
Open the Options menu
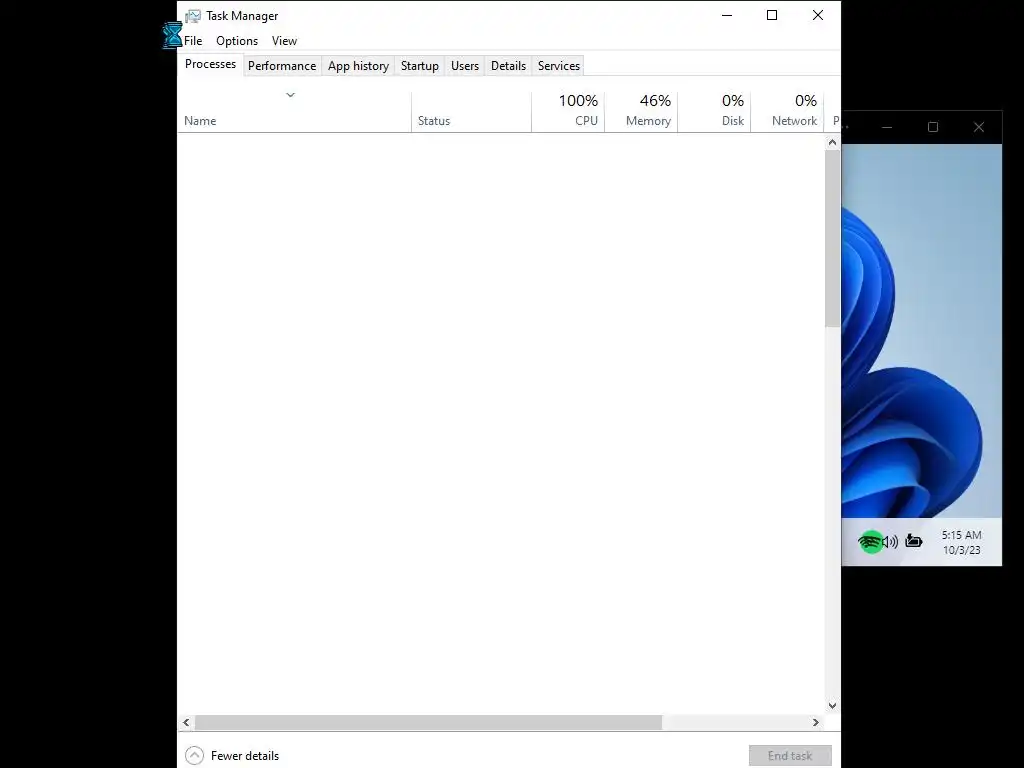pyautogui.click(x=237, y=40)
